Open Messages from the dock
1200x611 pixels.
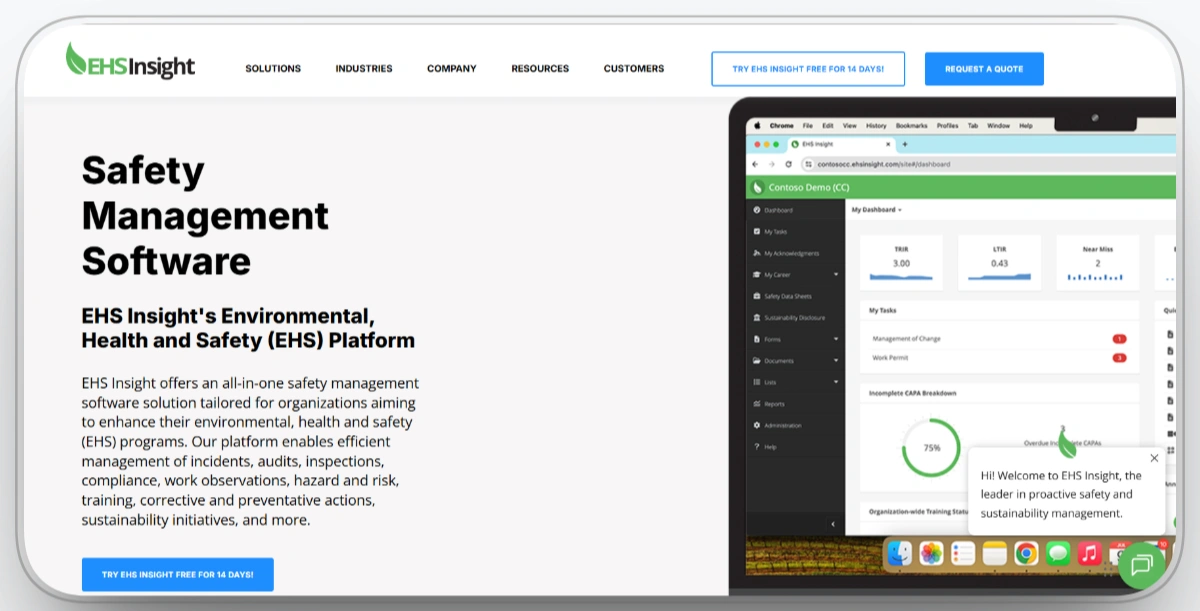pyautogui.click(x=1058, y=553)
